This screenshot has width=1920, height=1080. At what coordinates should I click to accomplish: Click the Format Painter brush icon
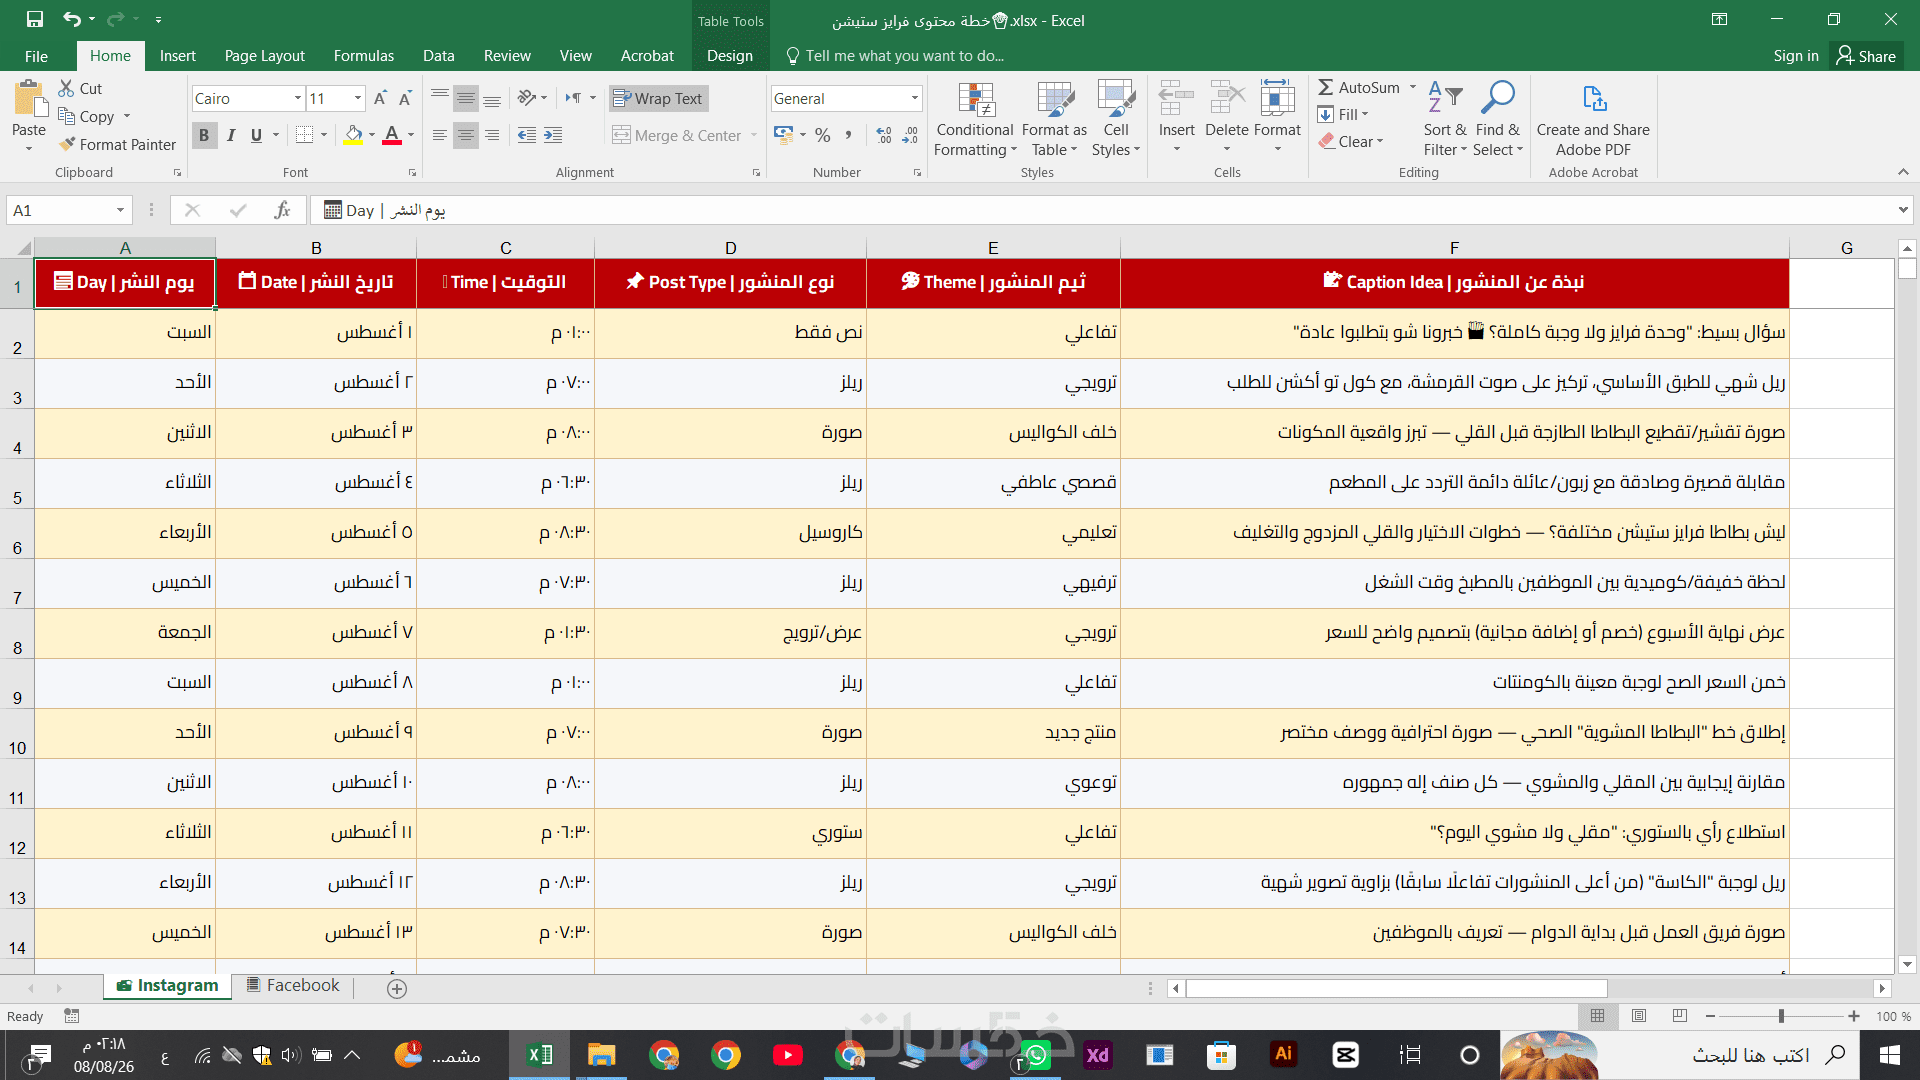point(67,145)
